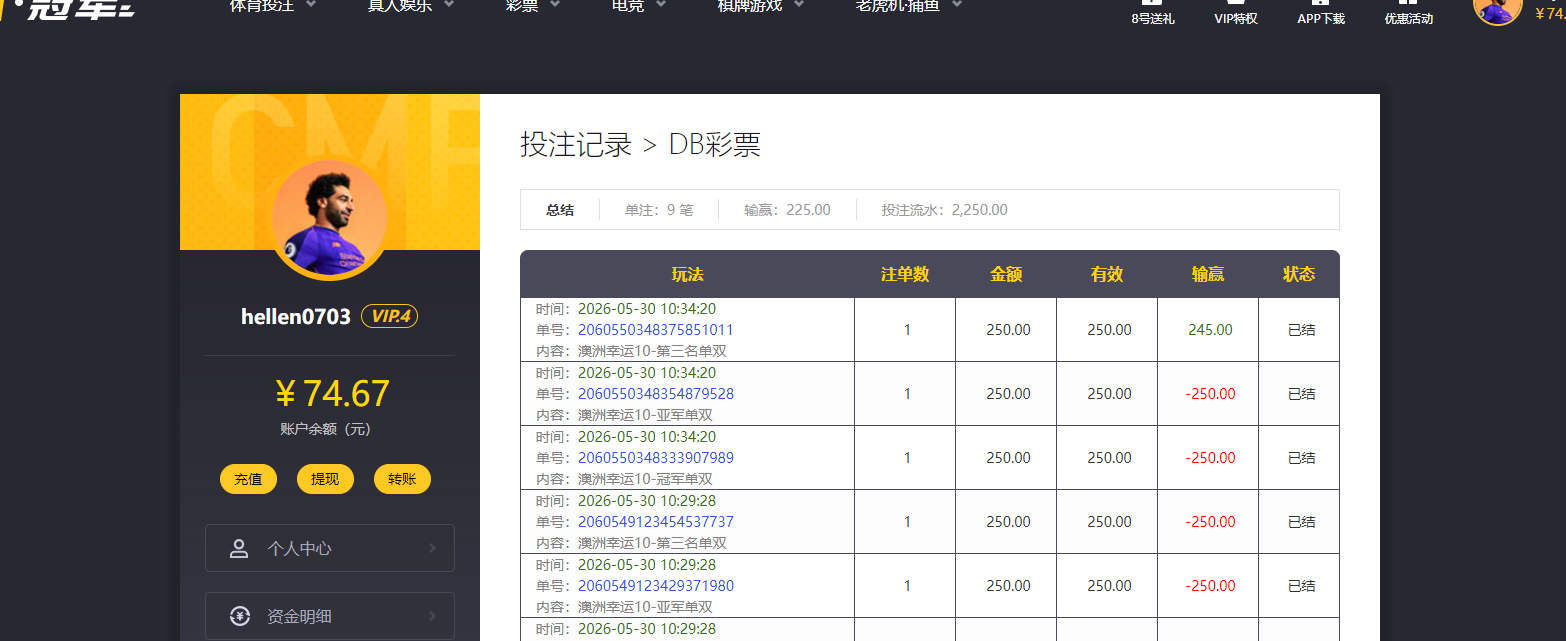Click 投注流水：2,250.00 in the summary
Image resolution: width=1566 pixels, height=641 pixels.
pyautogui.click(x=944, y=210)
